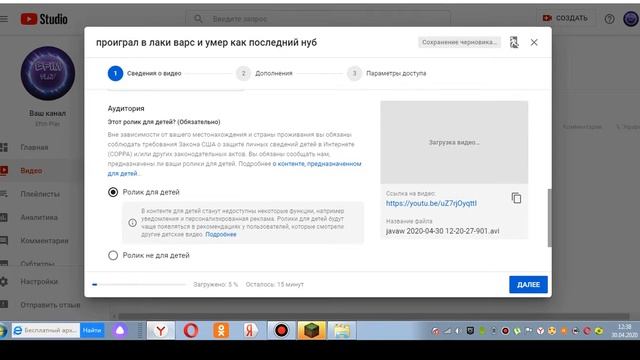640x360 pixels.
Task: Click the 'Сохранение черновика...' status label
Action: click(x=459, y=42)
